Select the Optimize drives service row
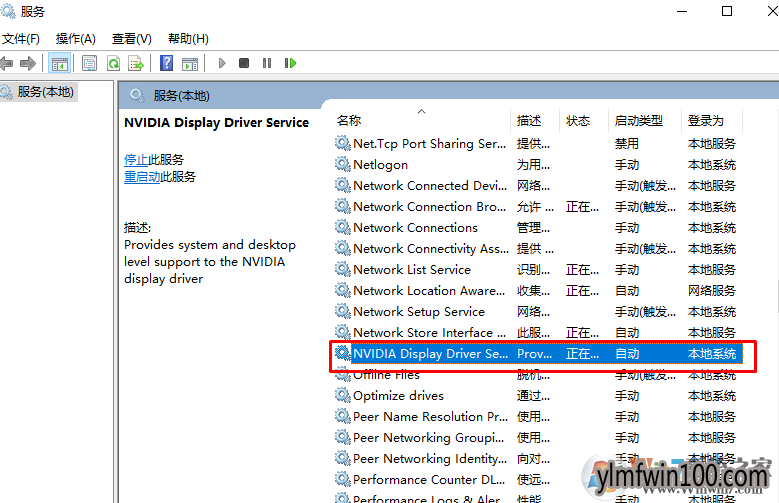Image resolution: width=779 pixels, height=503 pixels. [x=538, y=396]
